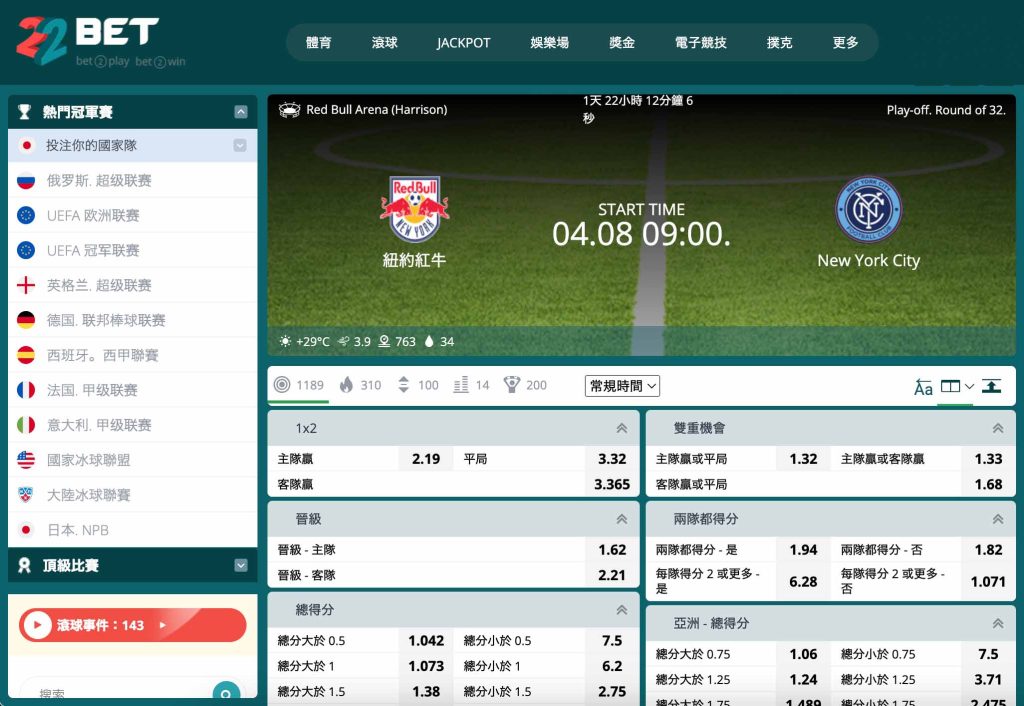1024x706 pixels.
Task: Click the play icon in live events button
Action: pos(37,625)
